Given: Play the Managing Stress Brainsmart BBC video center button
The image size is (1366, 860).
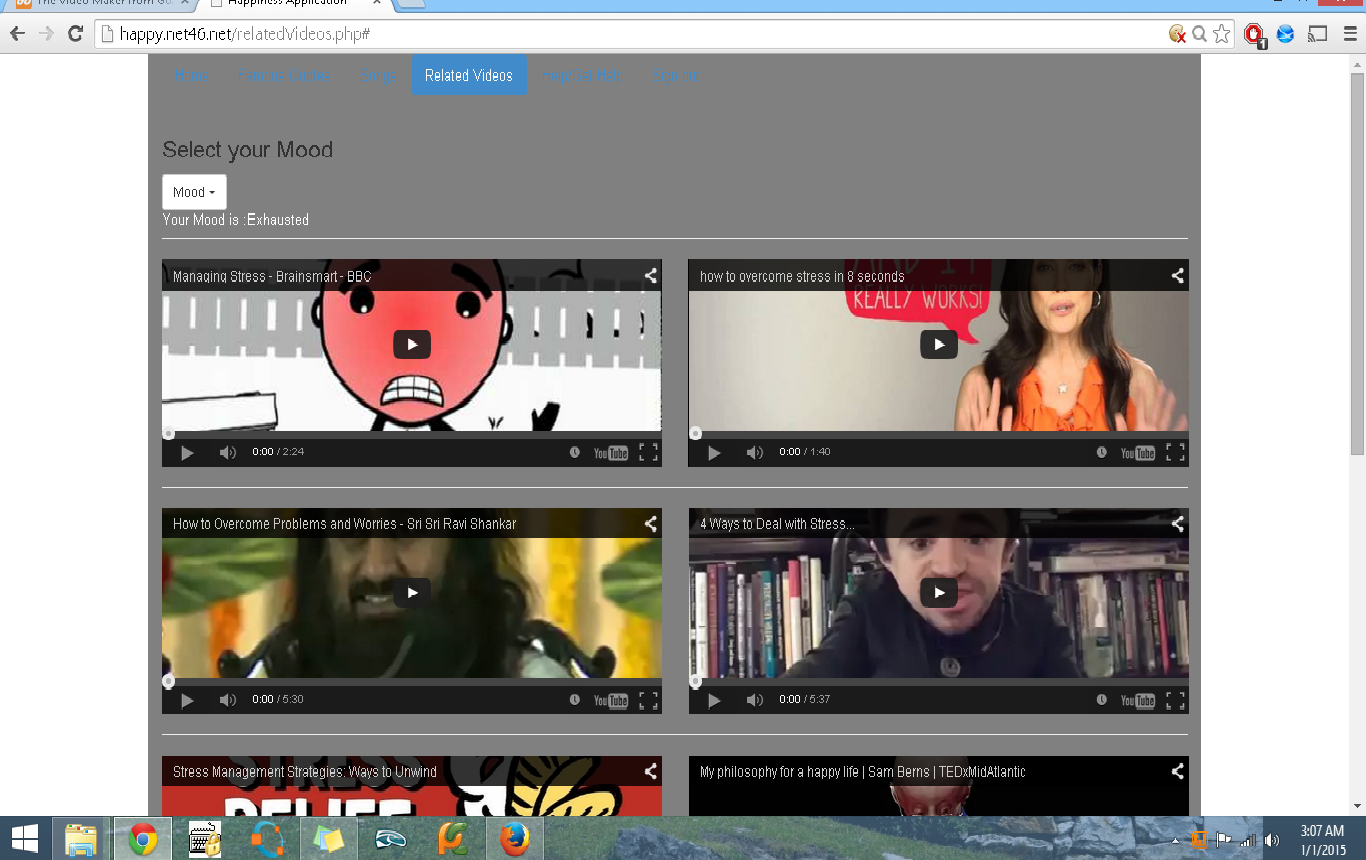Looking at the screenshot, I should 411,344.
